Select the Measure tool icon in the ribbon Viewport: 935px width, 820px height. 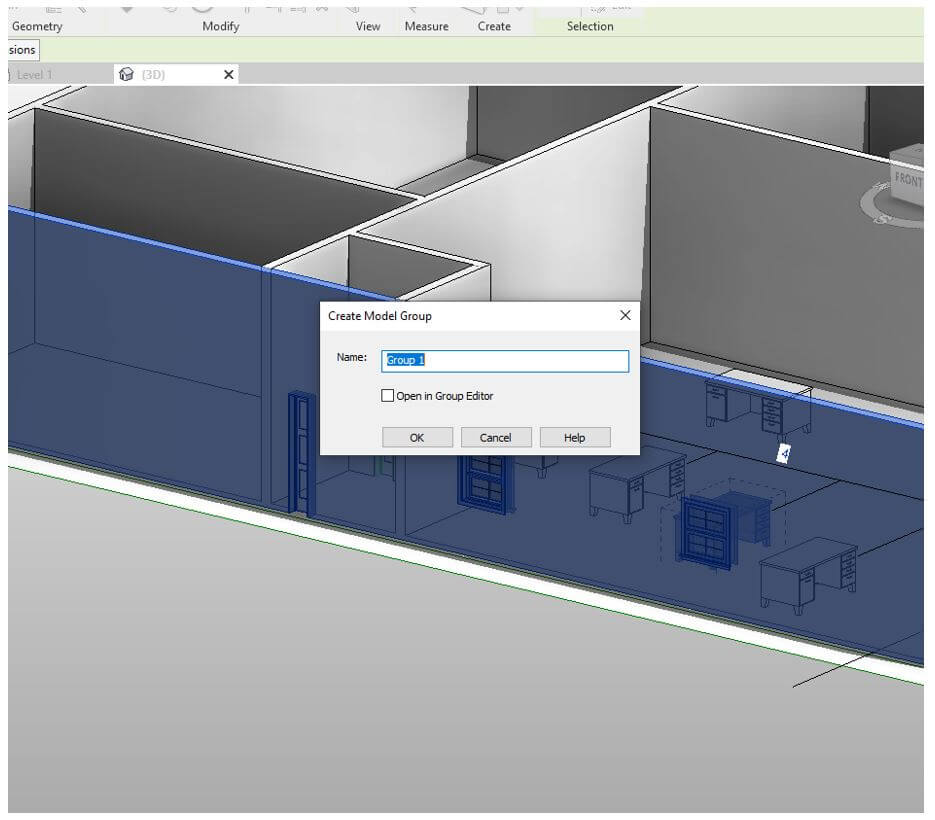(413, 8)
